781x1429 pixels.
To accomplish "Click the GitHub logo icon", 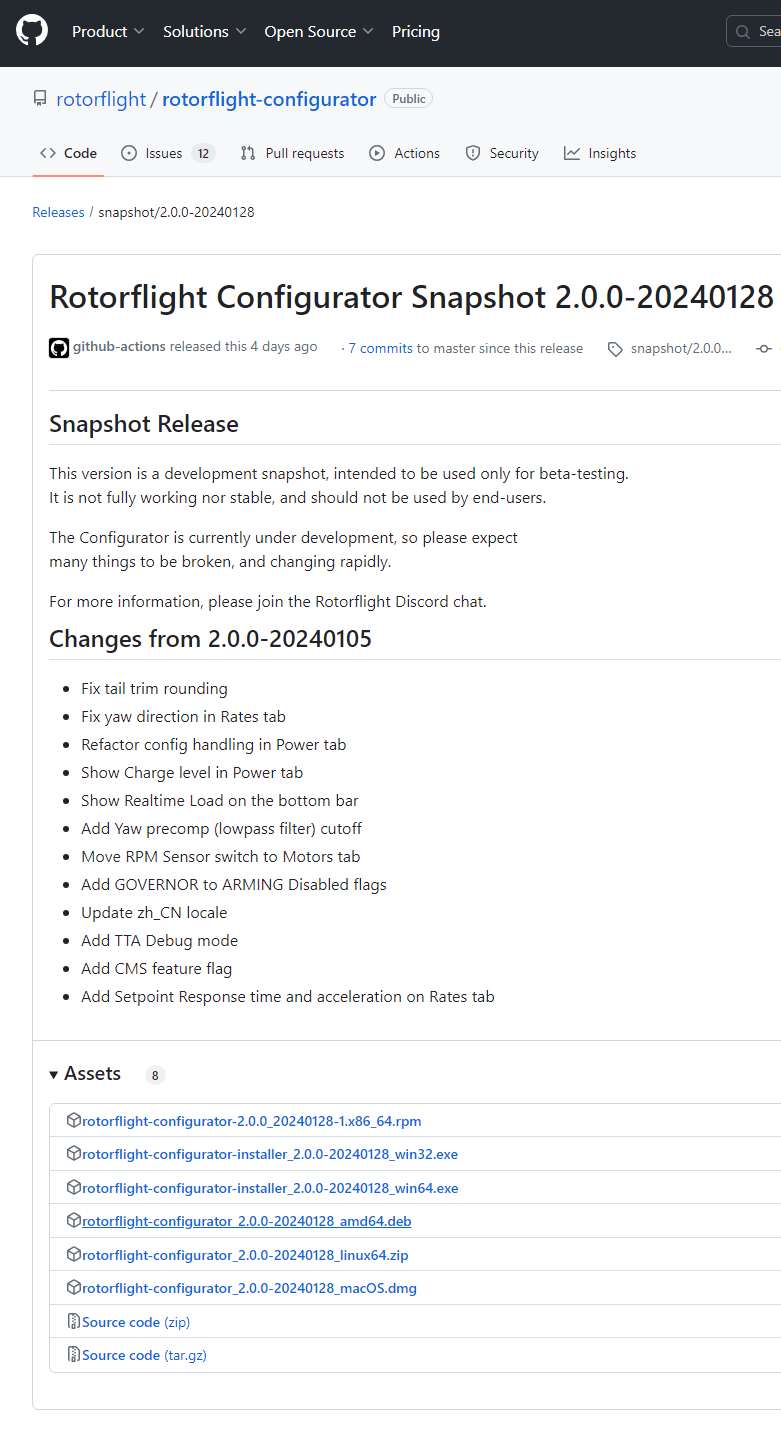I will (32, 31).
